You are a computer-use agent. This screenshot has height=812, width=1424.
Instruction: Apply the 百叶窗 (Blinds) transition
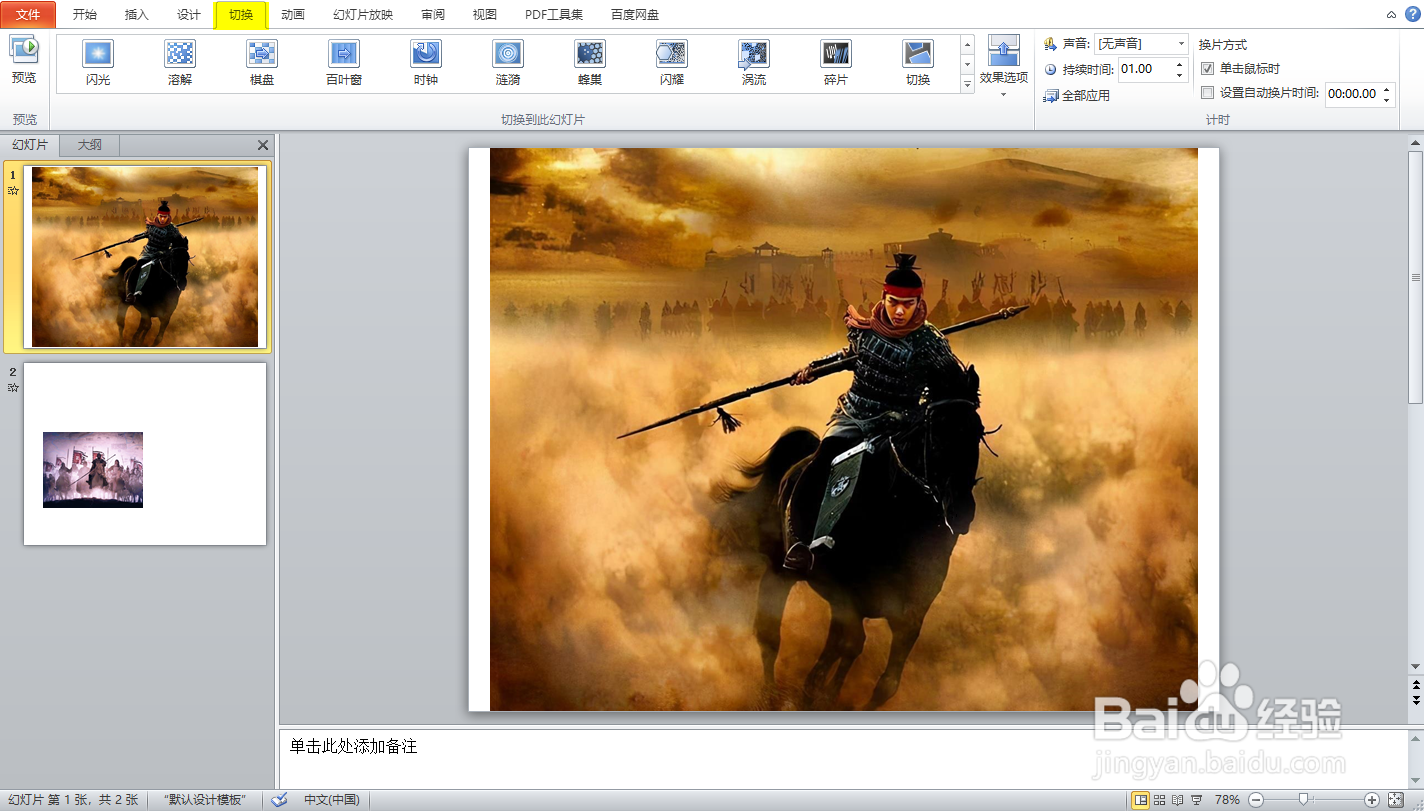[x=344, y=62]
